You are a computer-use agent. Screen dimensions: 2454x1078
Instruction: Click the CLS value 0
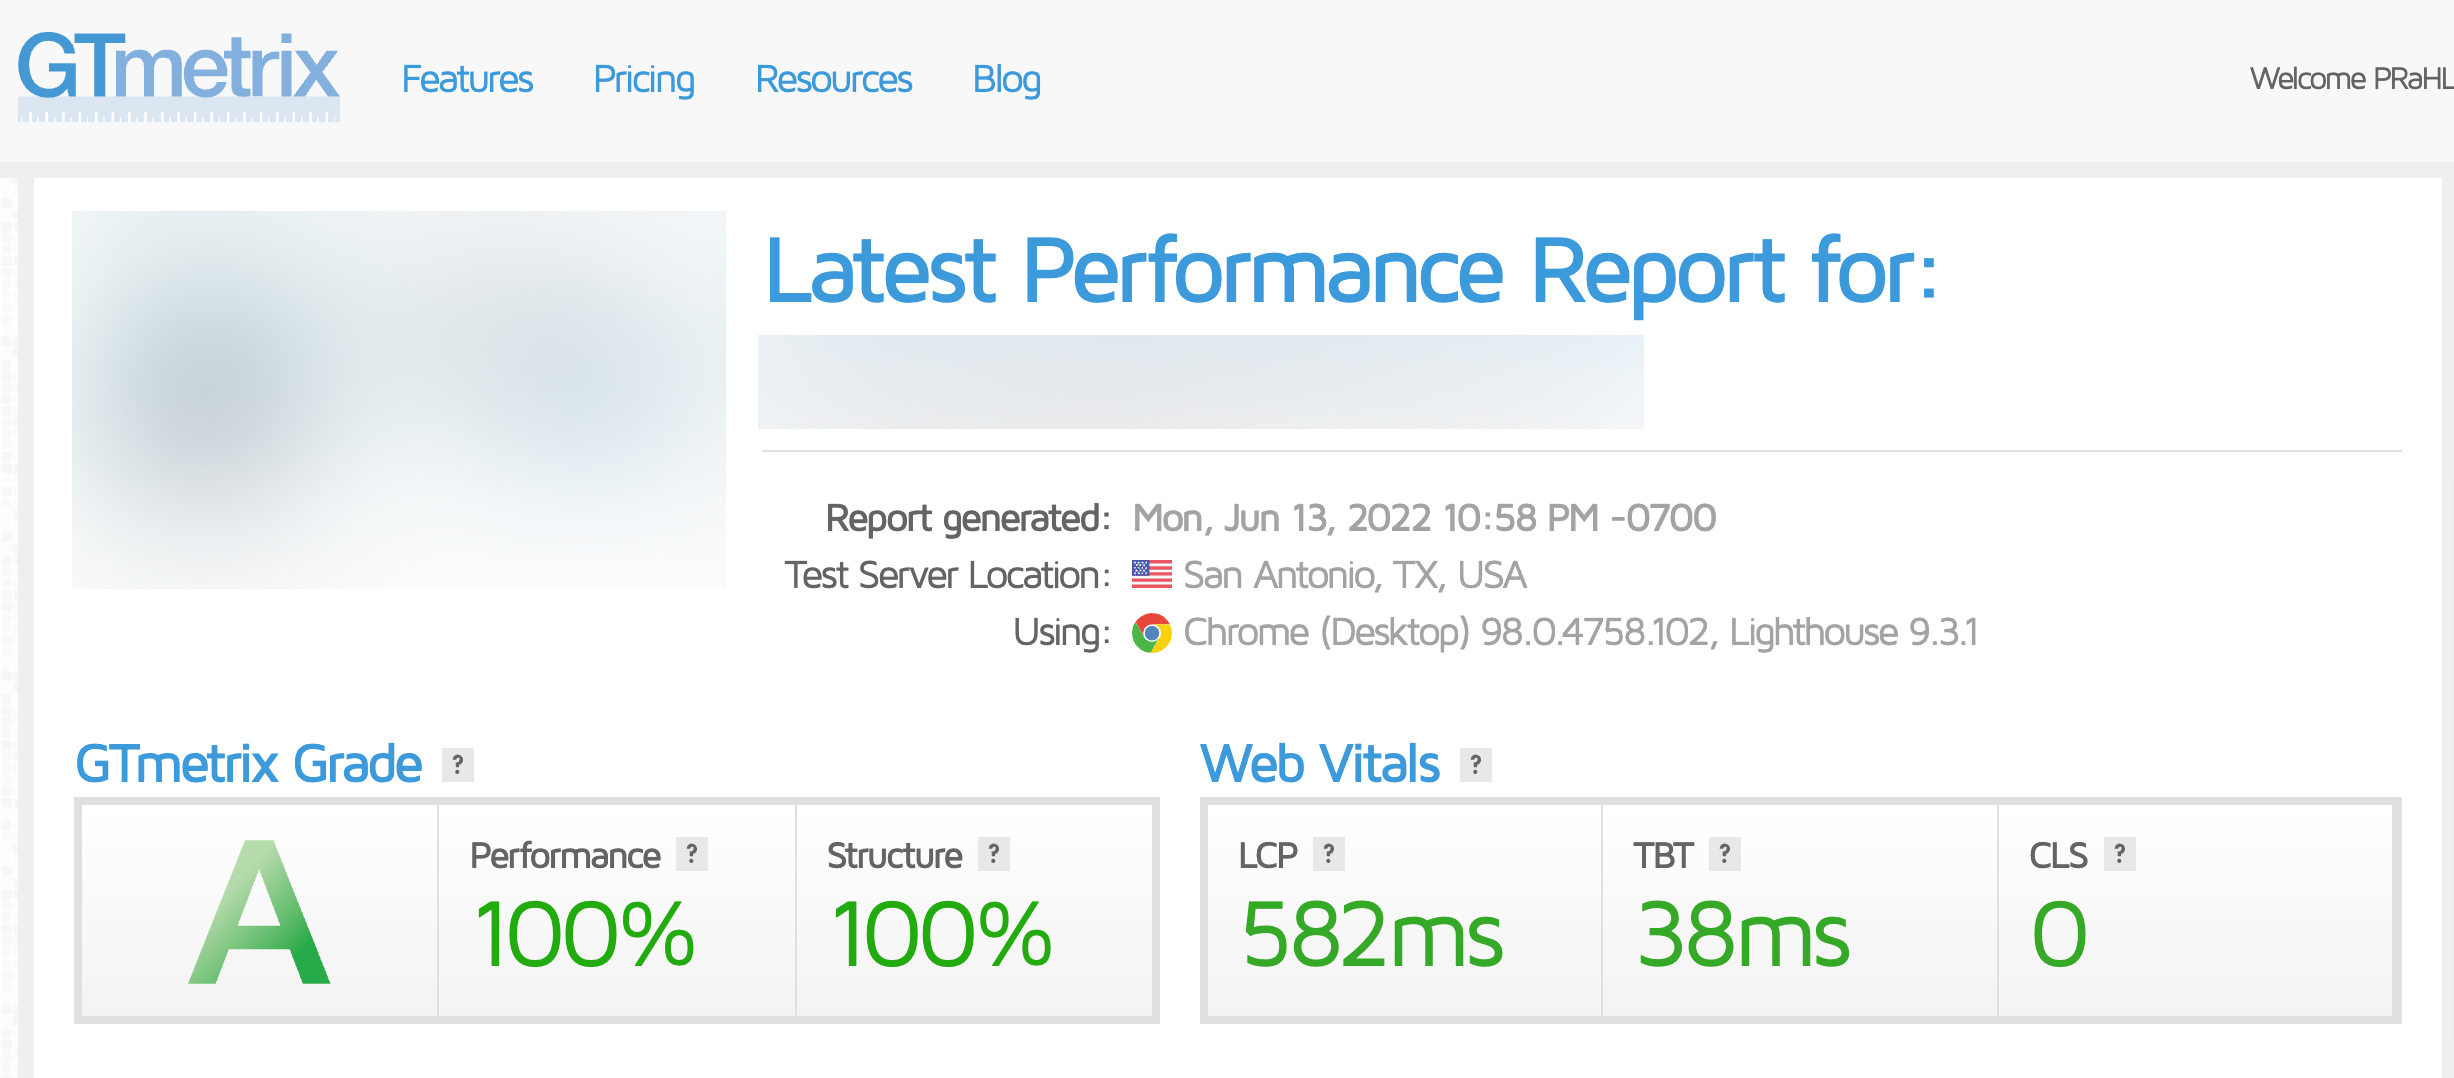point(2060,935)
